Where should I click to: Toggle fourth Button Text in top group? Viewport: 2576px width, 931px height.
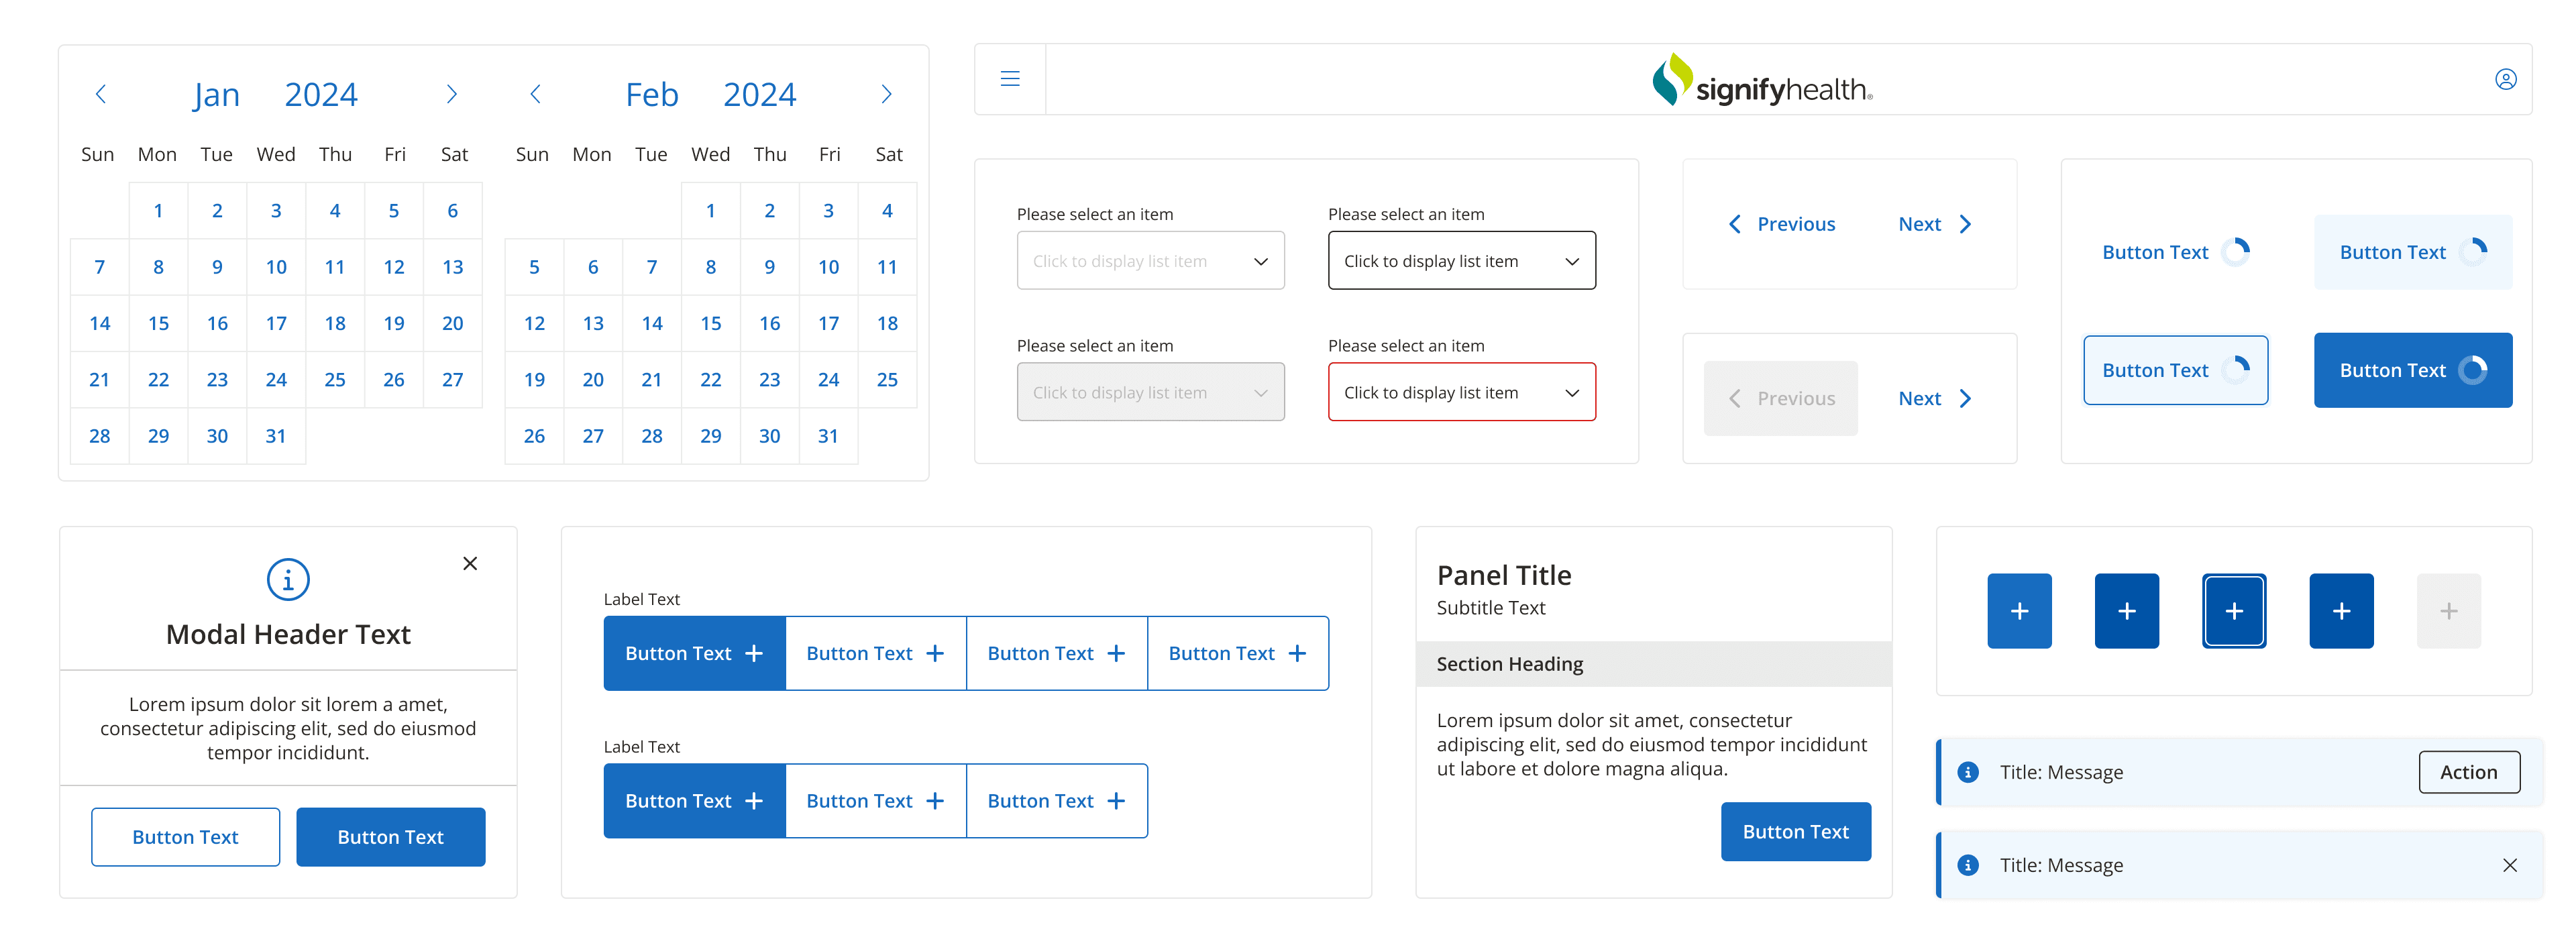tap(1237, 654)
